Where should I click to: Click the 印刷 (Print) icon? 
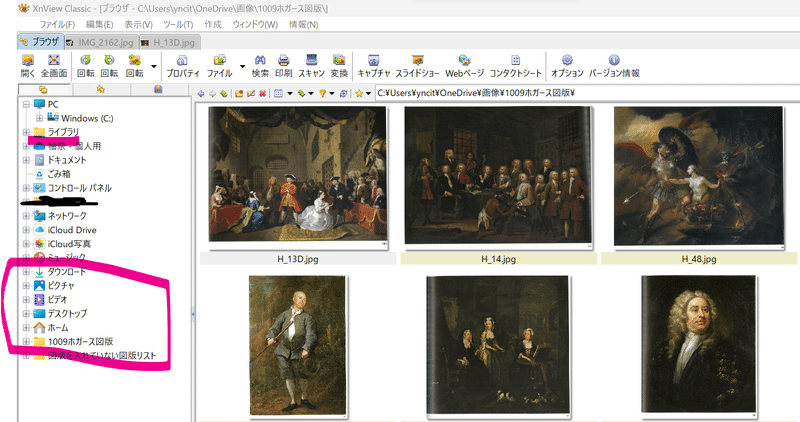tap(284, 66)
